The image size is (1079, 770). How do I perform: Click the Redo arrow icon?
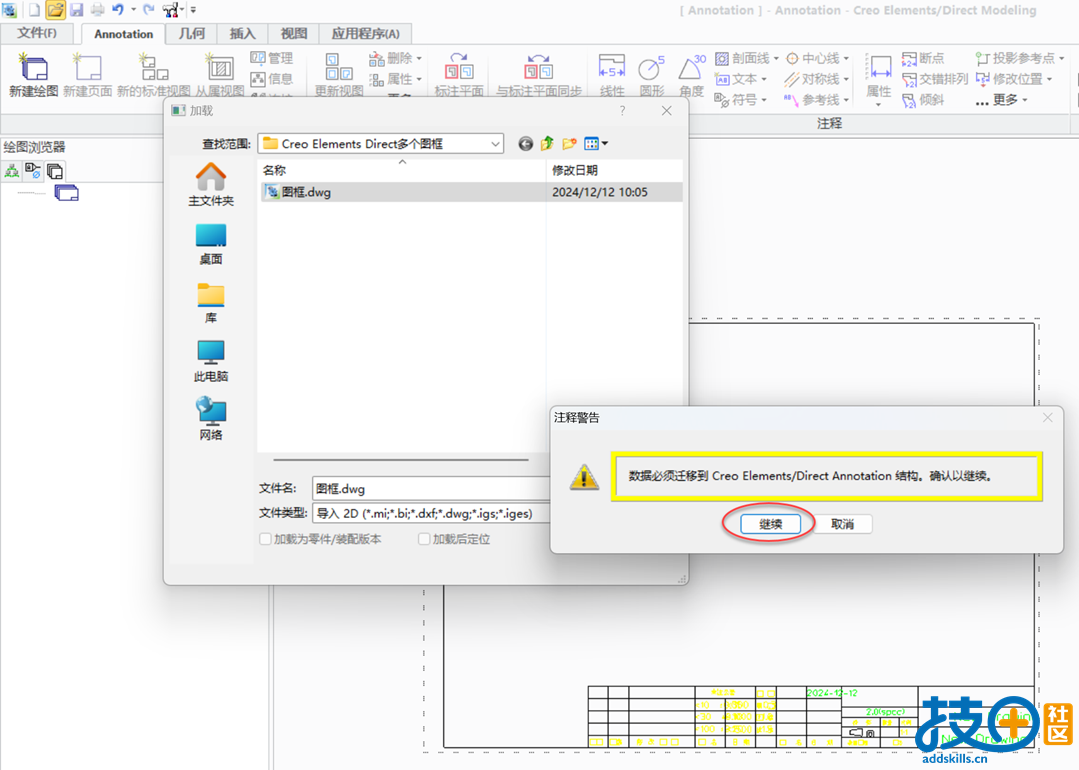point(149,10)
